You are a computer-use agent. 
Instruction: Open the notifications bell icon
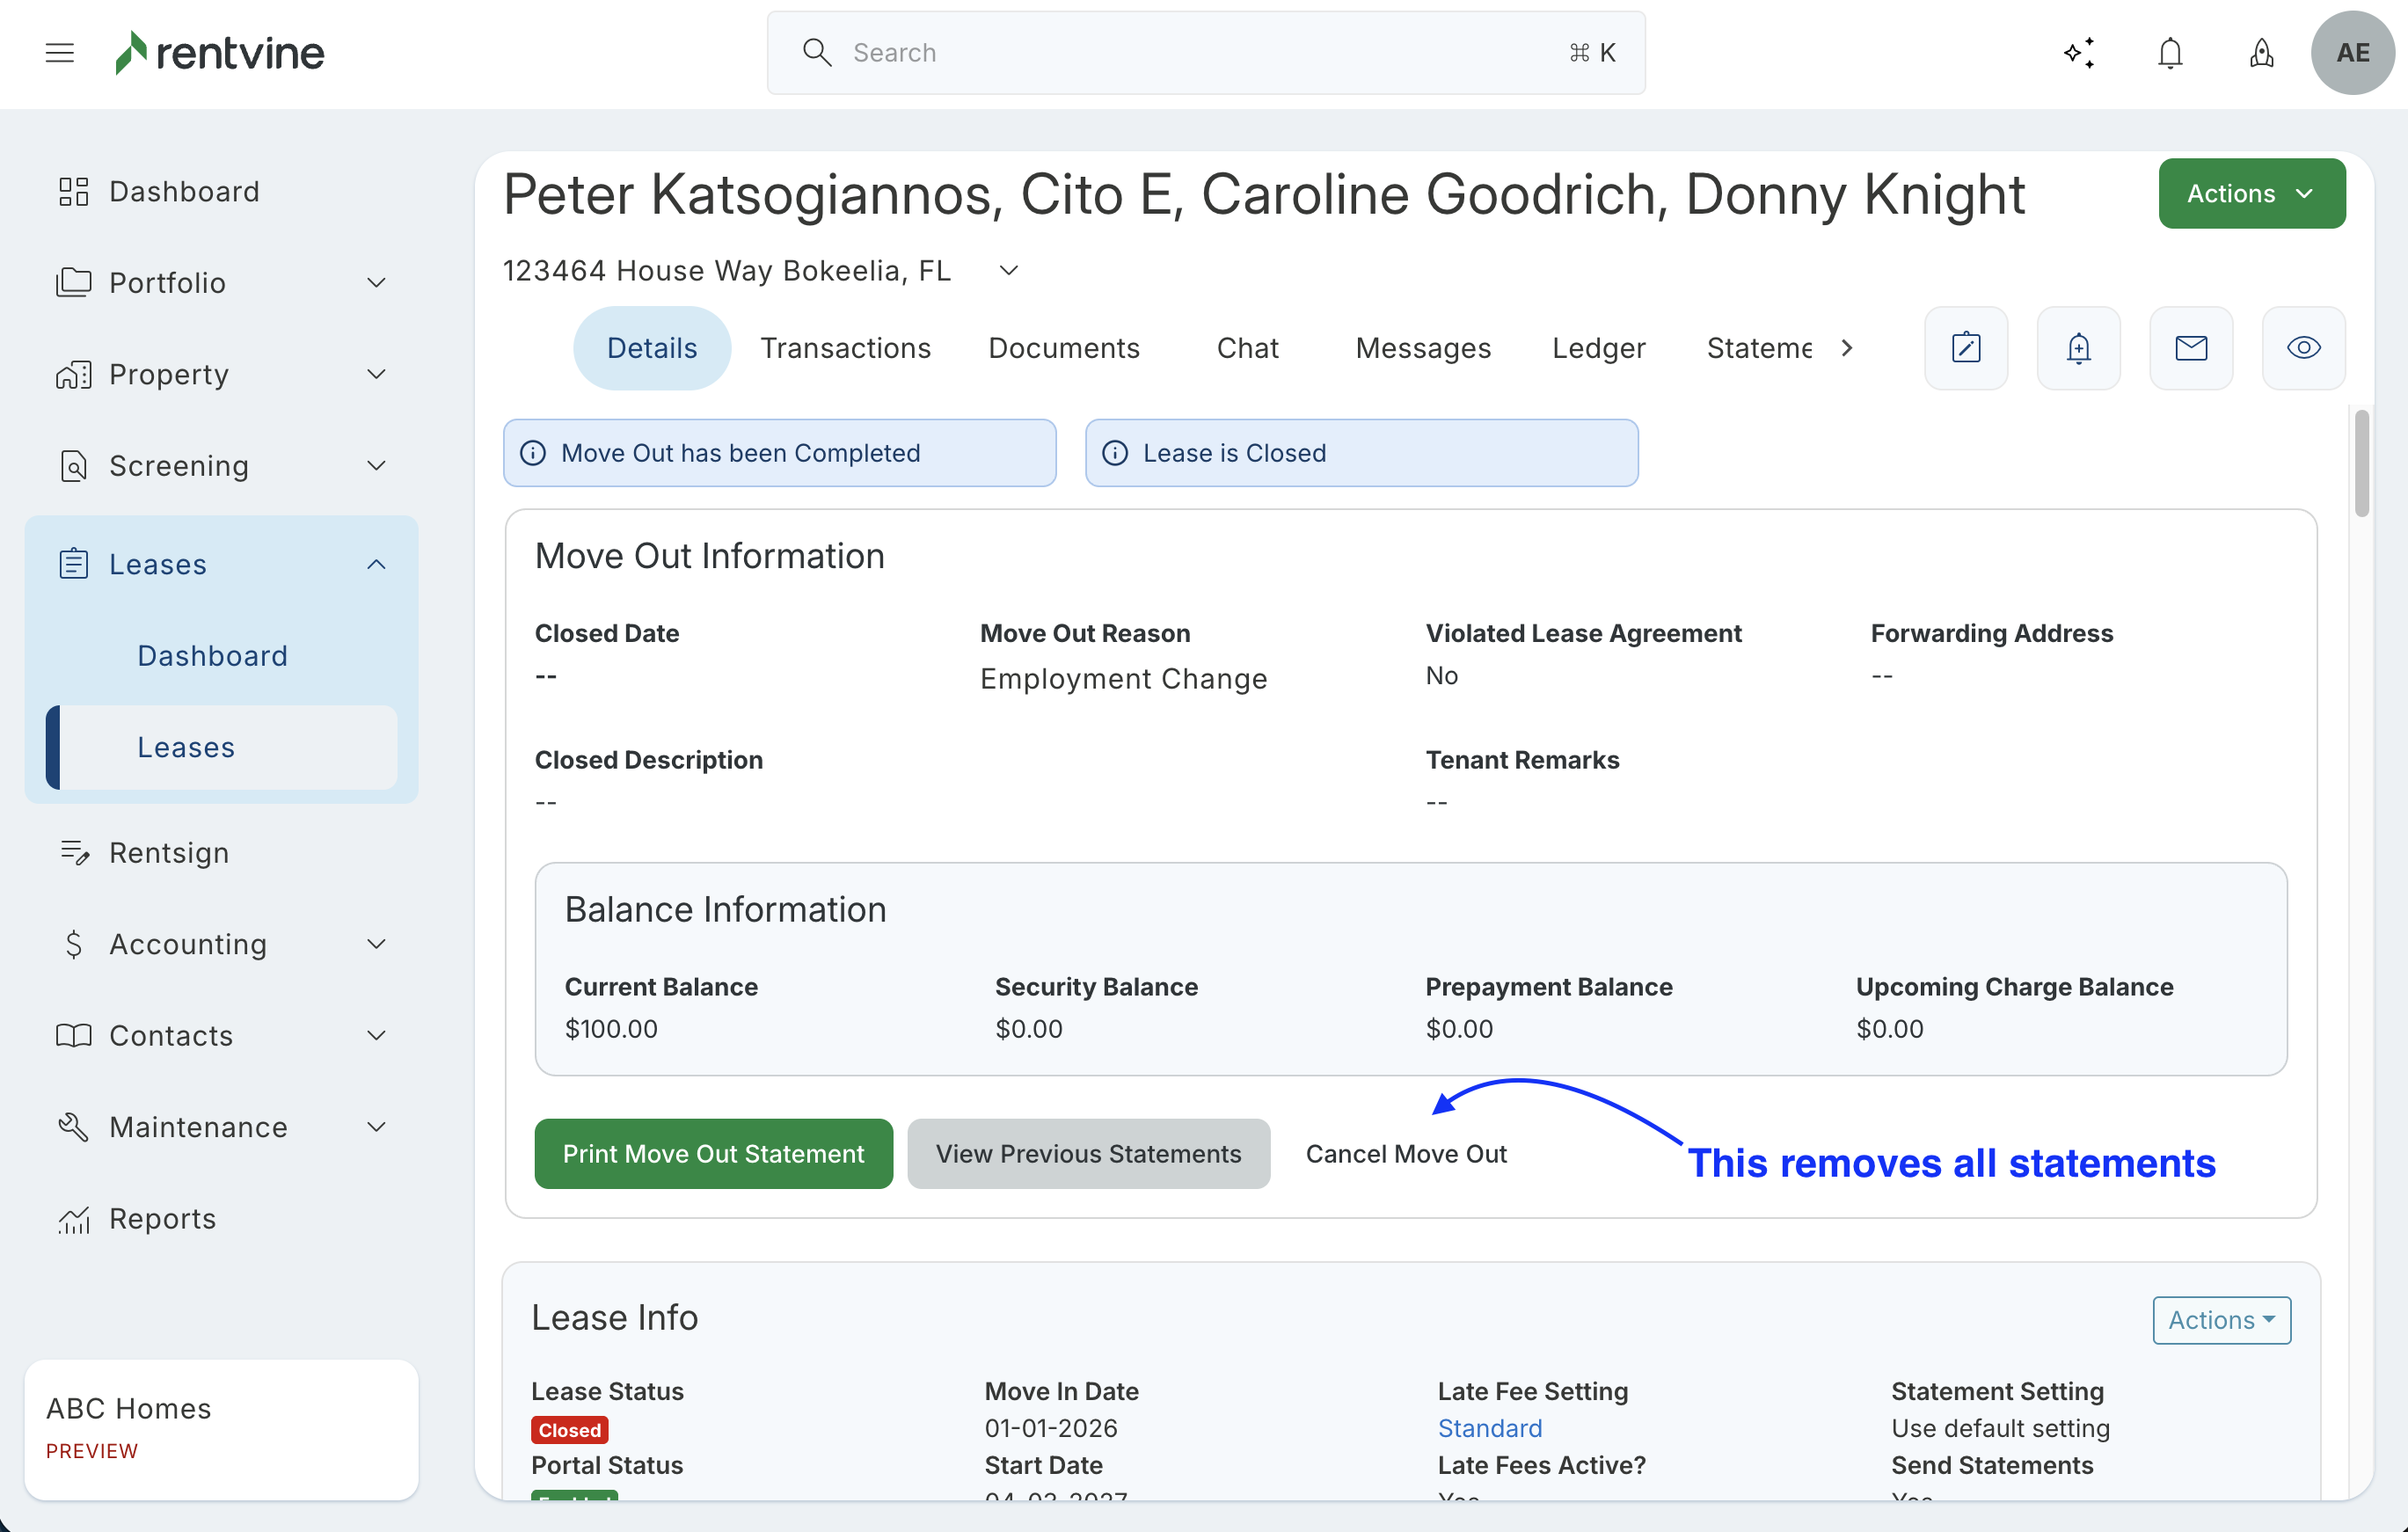tap(2169, 53)
